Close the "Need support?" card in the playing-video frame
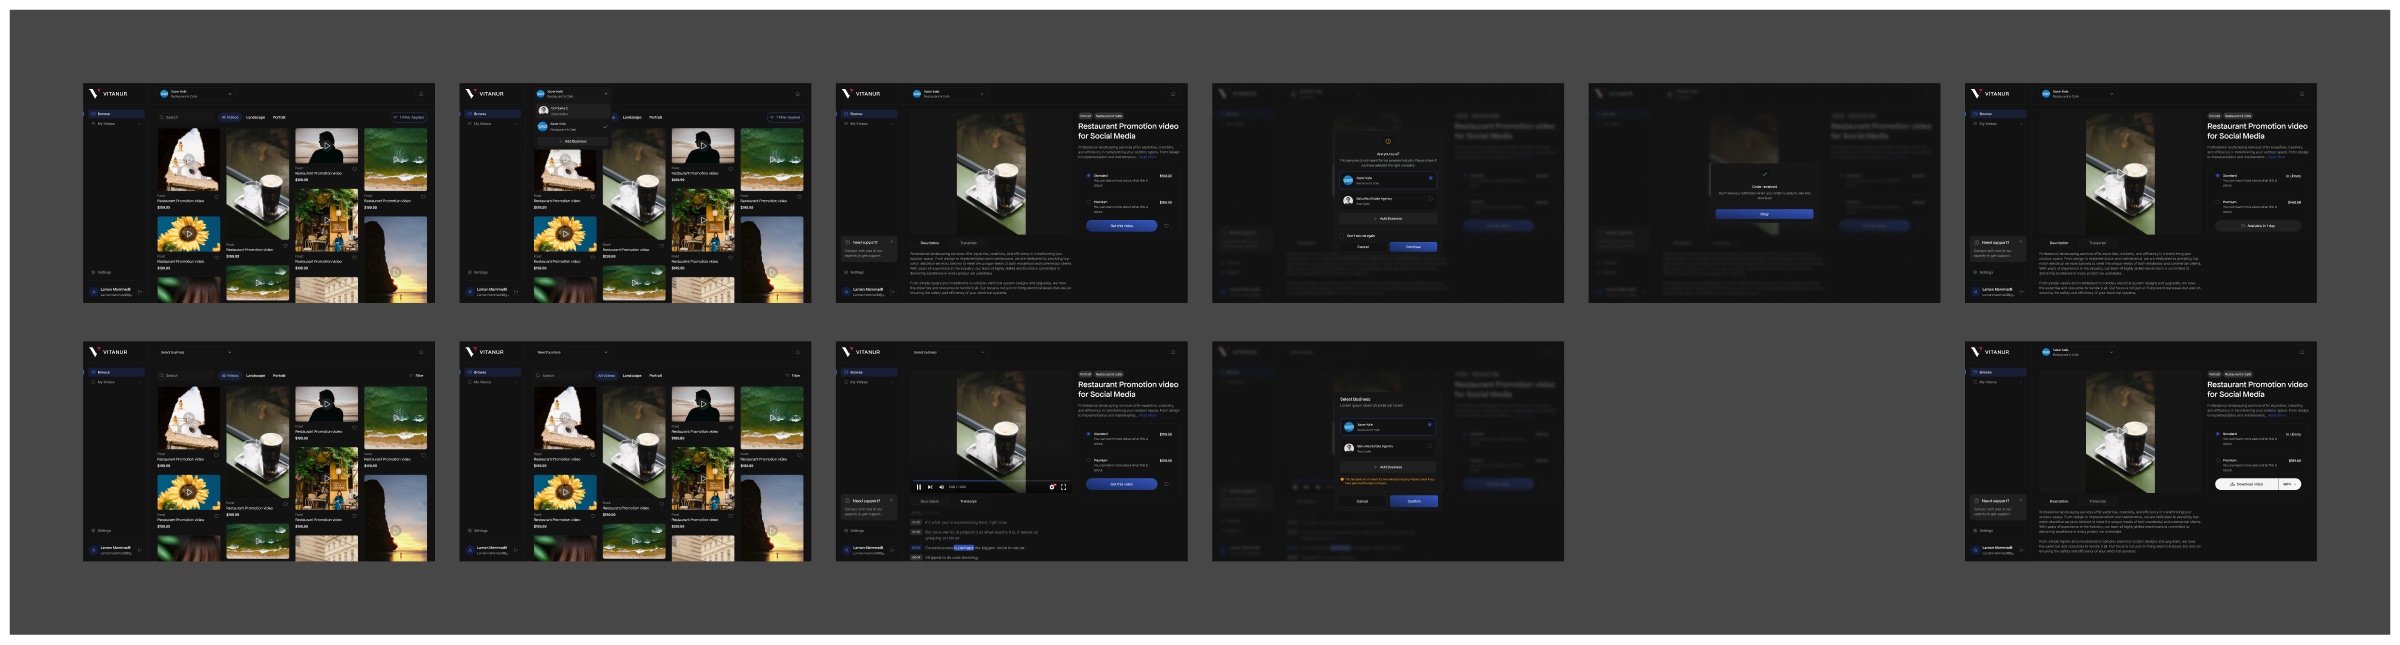Viewport: 2400px width, 645px height. 891,500
